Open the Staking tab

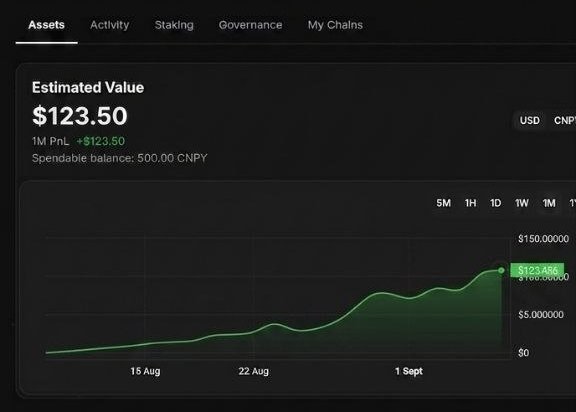(174, 25)
